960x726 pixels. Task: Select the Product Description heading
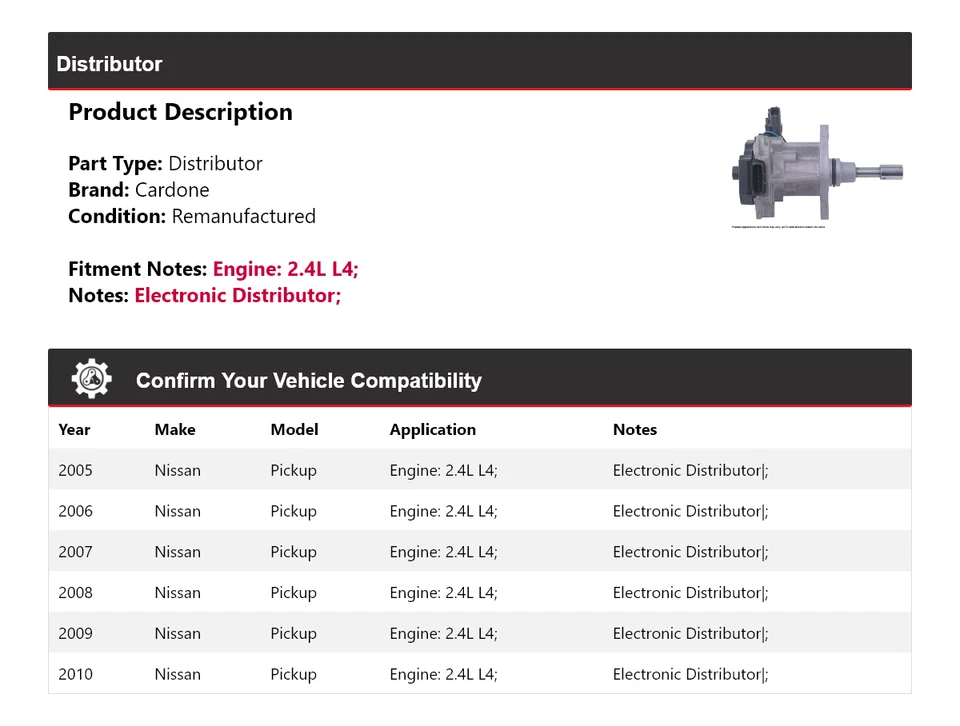click(x=180, y=112)
